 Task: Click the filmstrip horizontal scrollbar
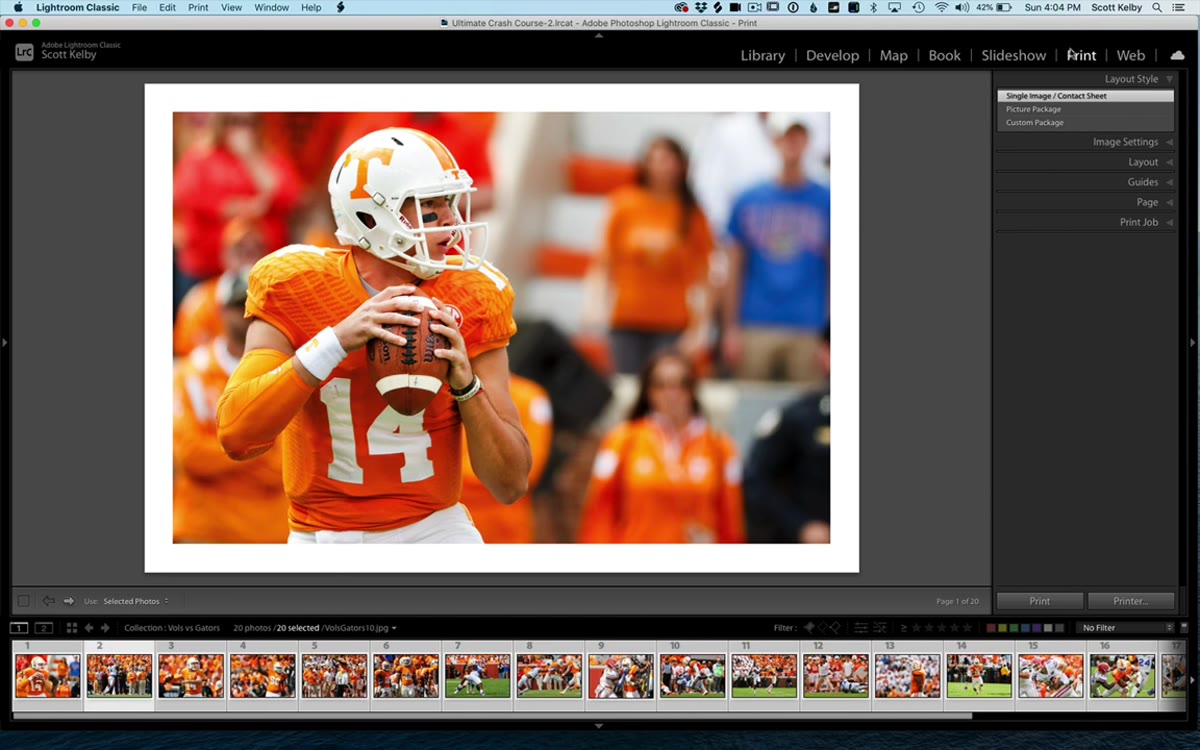coord(492,716)
